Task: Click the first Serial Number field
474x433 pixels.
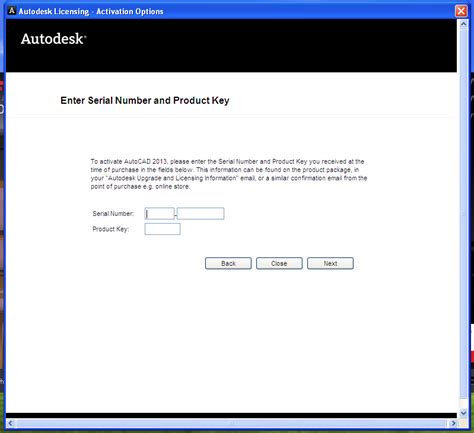Action: 159,213
